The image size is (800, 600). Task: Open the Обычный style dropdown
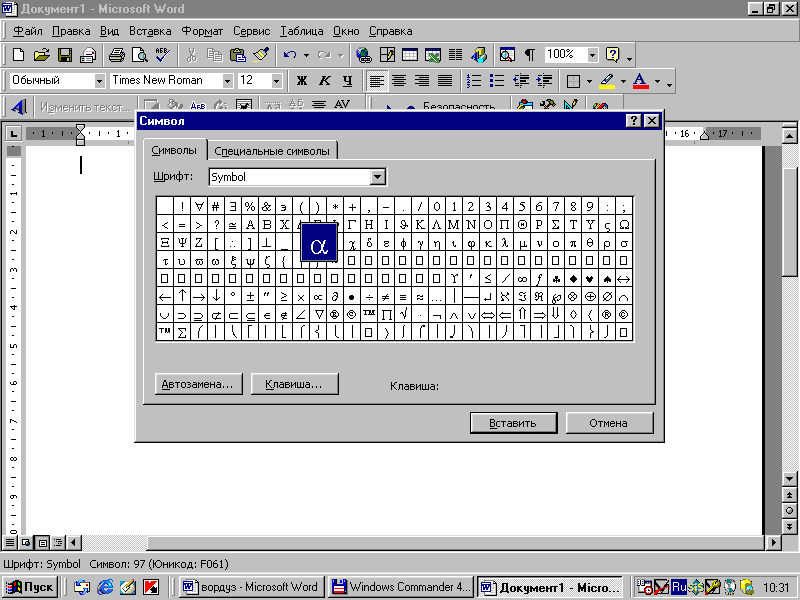[x=99, y=81]
